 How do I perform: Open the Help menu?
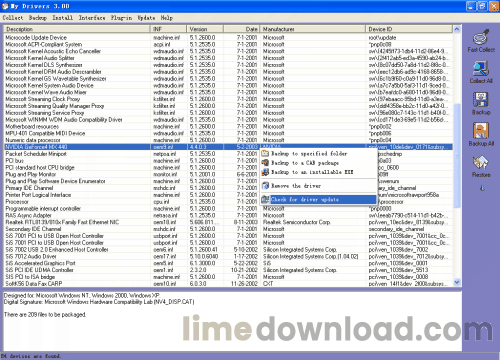(x=167, y=18)
